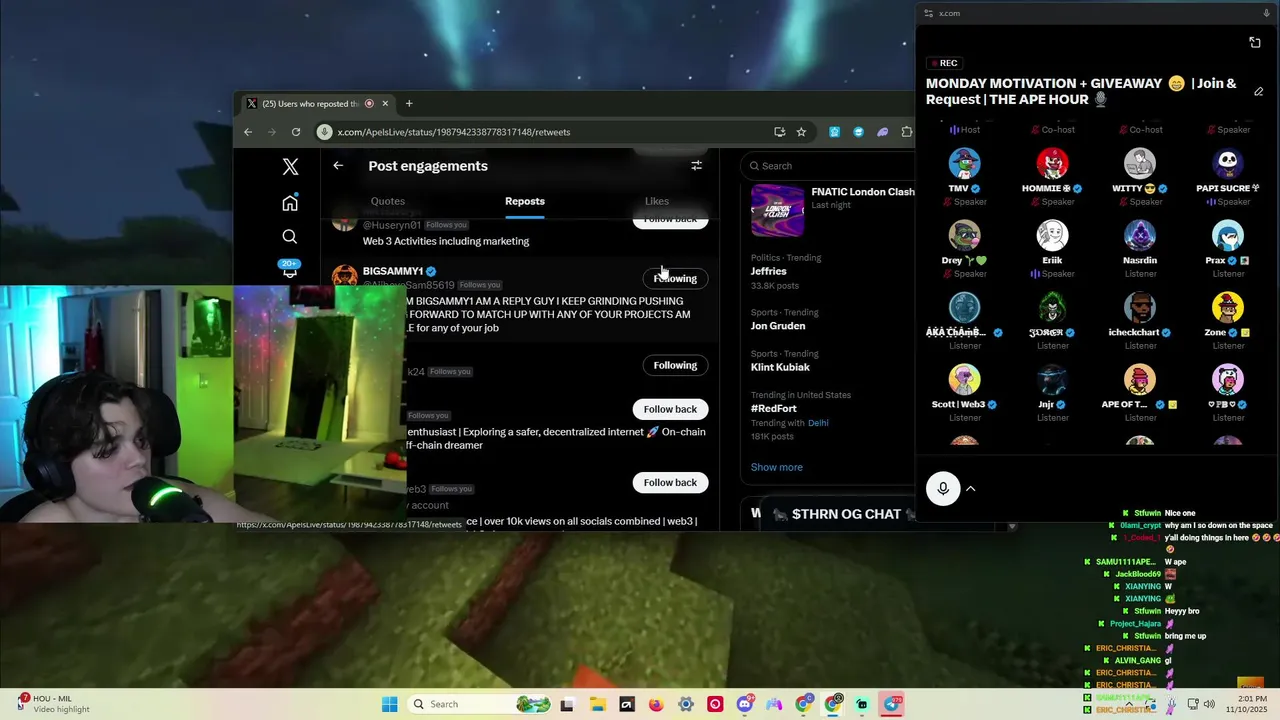Open the X logo home link

[290, 167]
